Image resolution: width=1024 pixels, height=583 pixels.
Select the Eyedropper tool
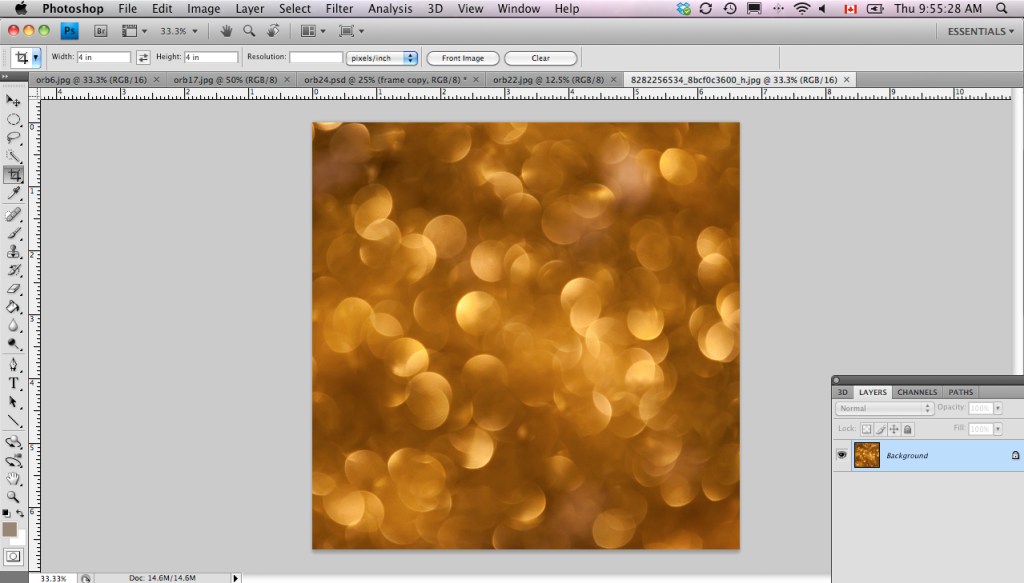click(14, 192)
